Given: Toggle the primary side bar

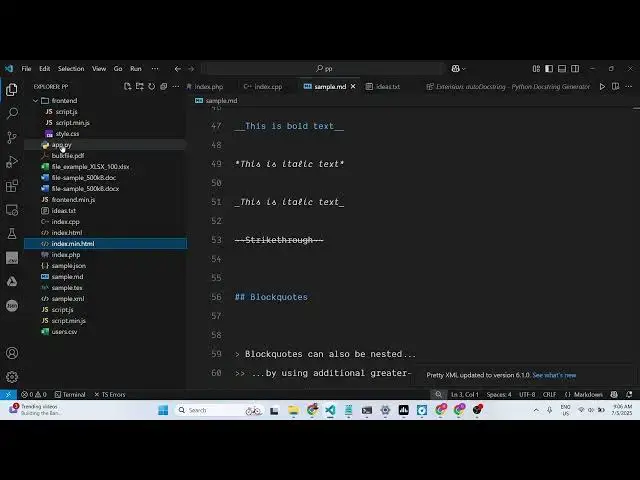Looking at the screenshot, I should [549, 69].
